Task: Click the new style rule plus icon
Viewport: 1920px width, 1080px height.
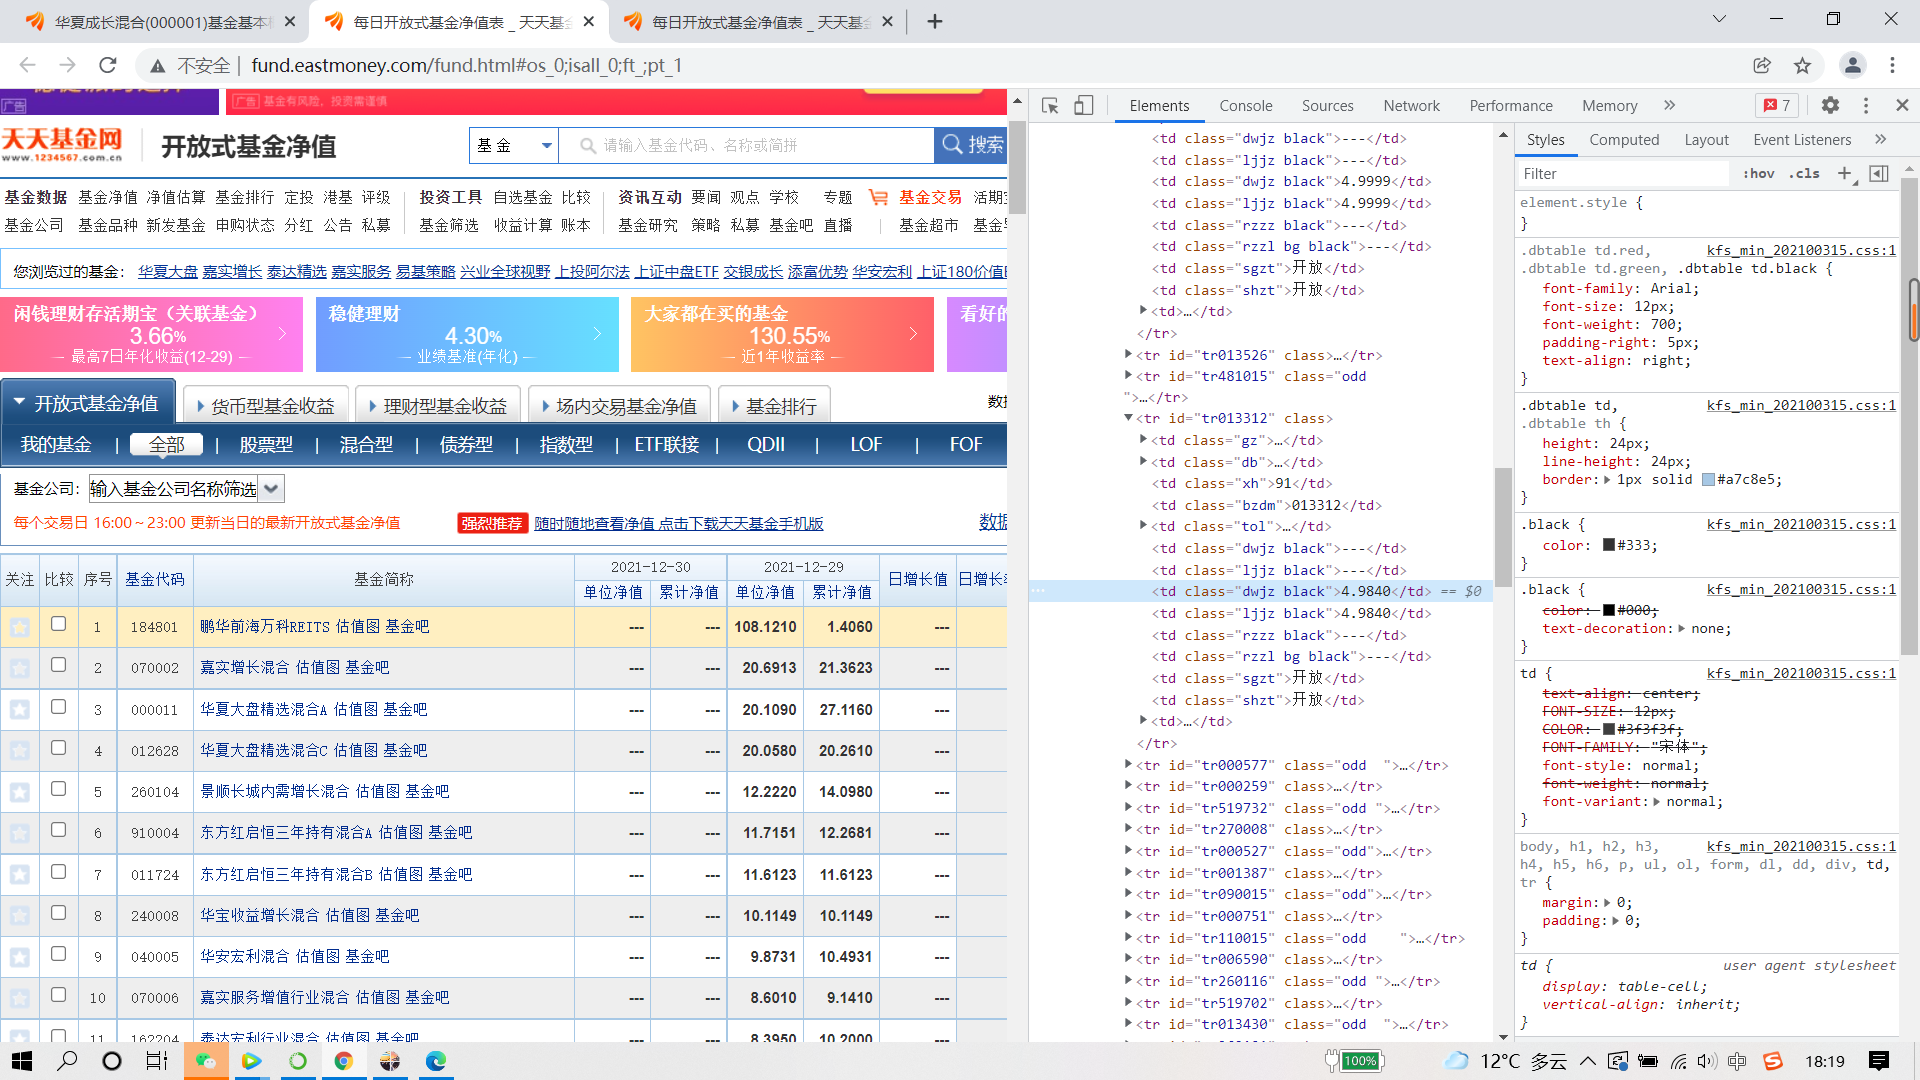Action: [1844, 173]
